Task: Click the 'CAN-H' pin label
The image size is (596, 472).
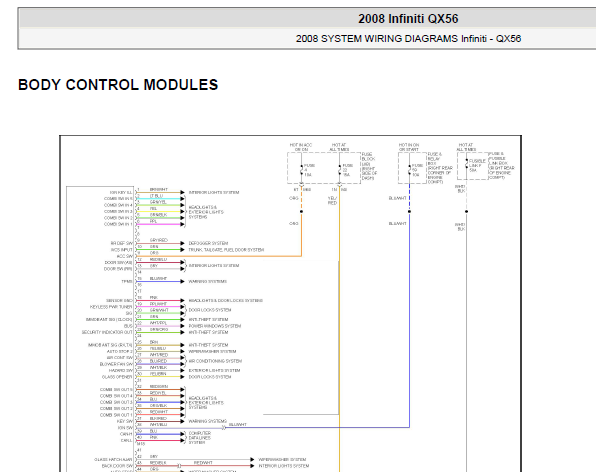Action: (126, 434)
